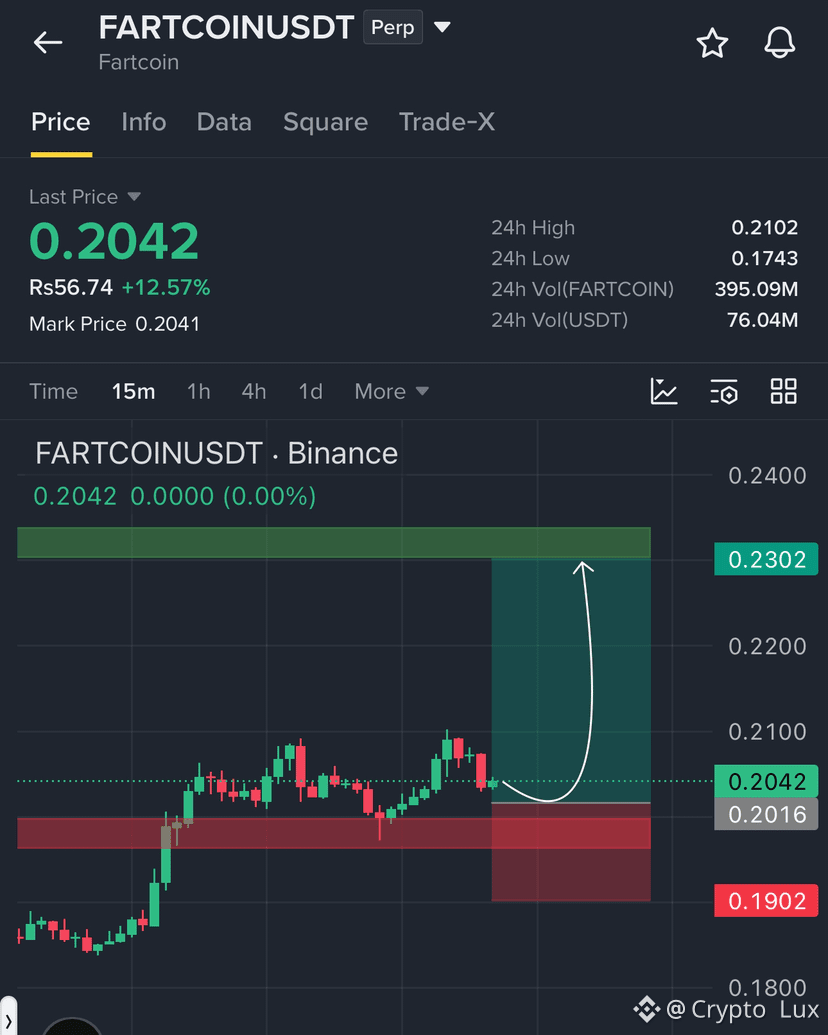Tap the +12.57% change text
This screenshot has width=828, height=1035.
click(x=166, y=287)
